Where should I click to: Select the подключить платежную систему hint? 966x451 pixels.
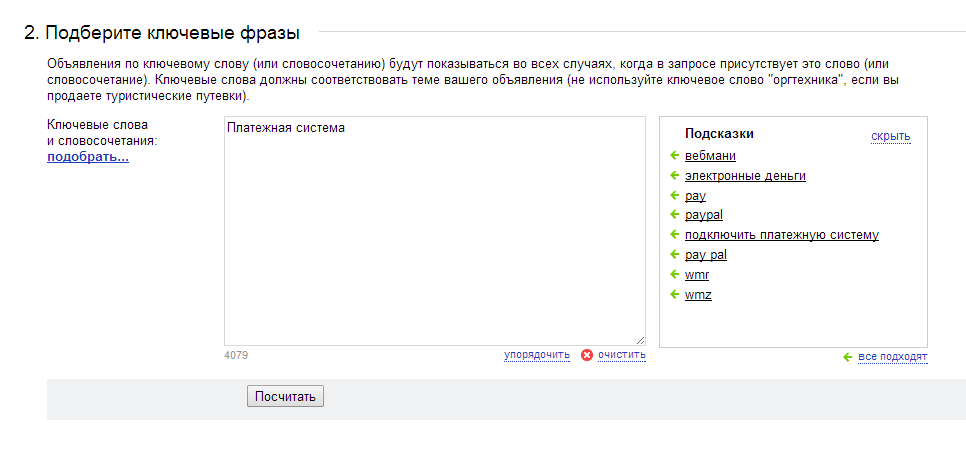782,235
